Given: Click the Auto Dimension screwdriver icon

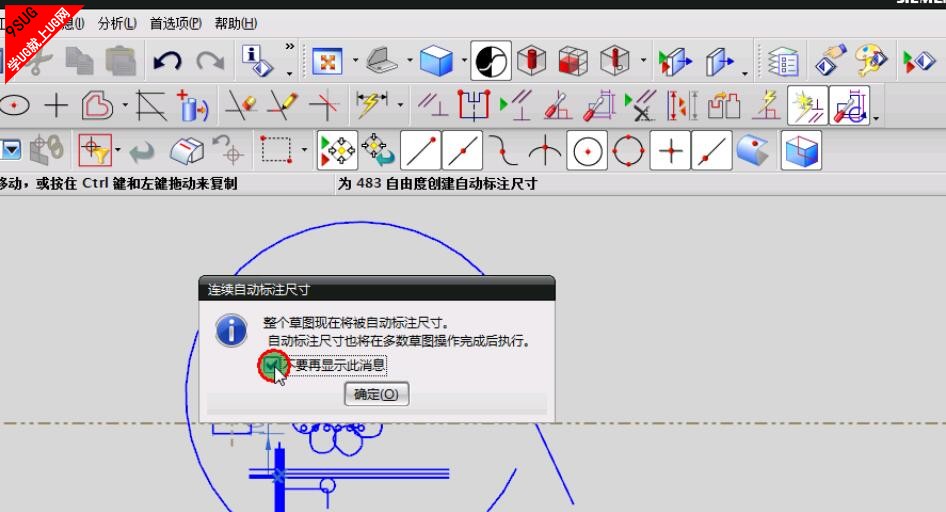Looking at the screenshot, I should [599, 106].
